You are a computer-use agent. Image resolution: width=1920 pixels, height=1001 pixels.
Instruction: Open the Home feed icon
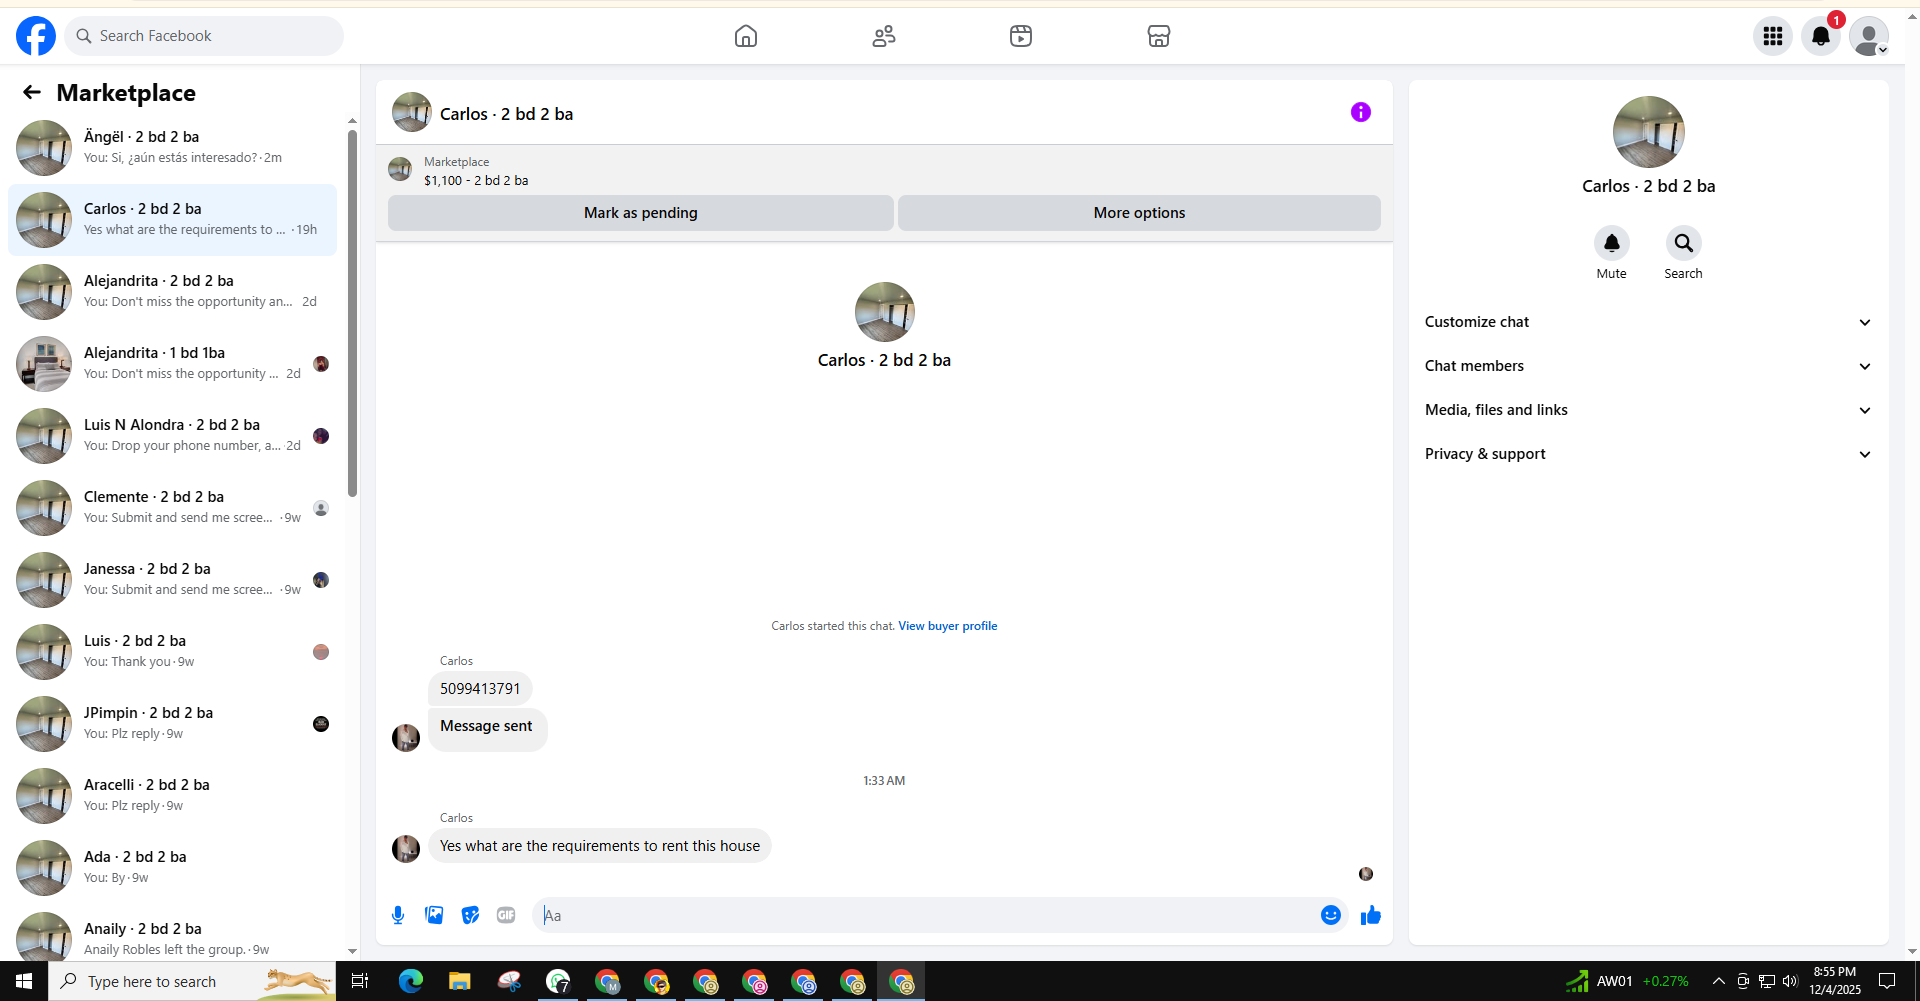pyautogui.click(x=746, y=36)
